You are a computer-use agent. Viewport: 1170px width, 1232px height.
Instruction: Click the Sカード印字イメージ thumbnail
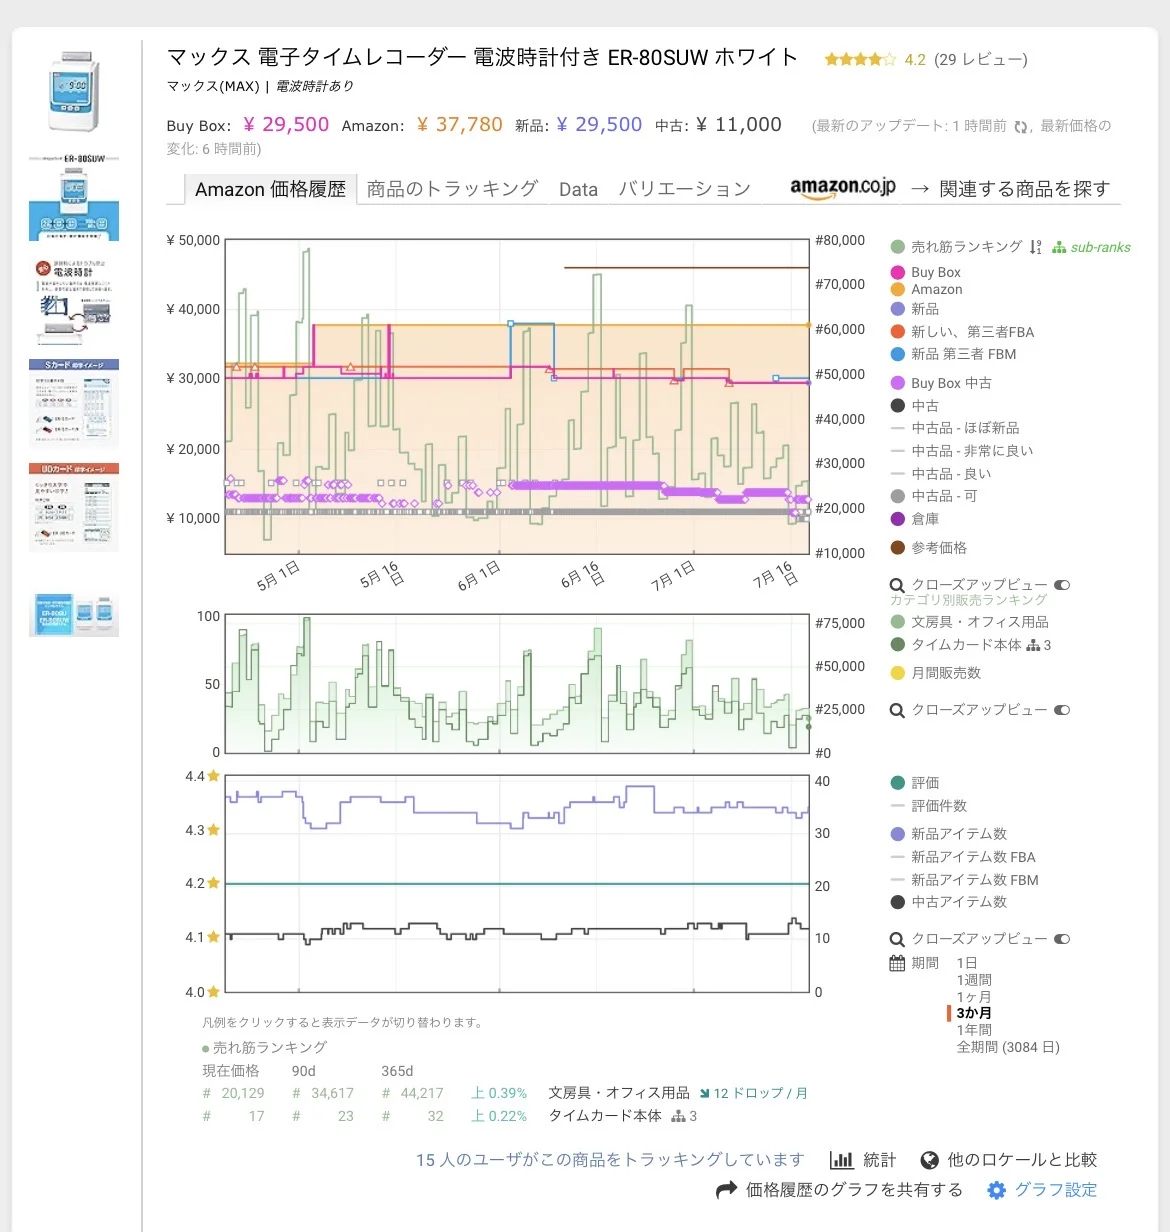point(74,403)
